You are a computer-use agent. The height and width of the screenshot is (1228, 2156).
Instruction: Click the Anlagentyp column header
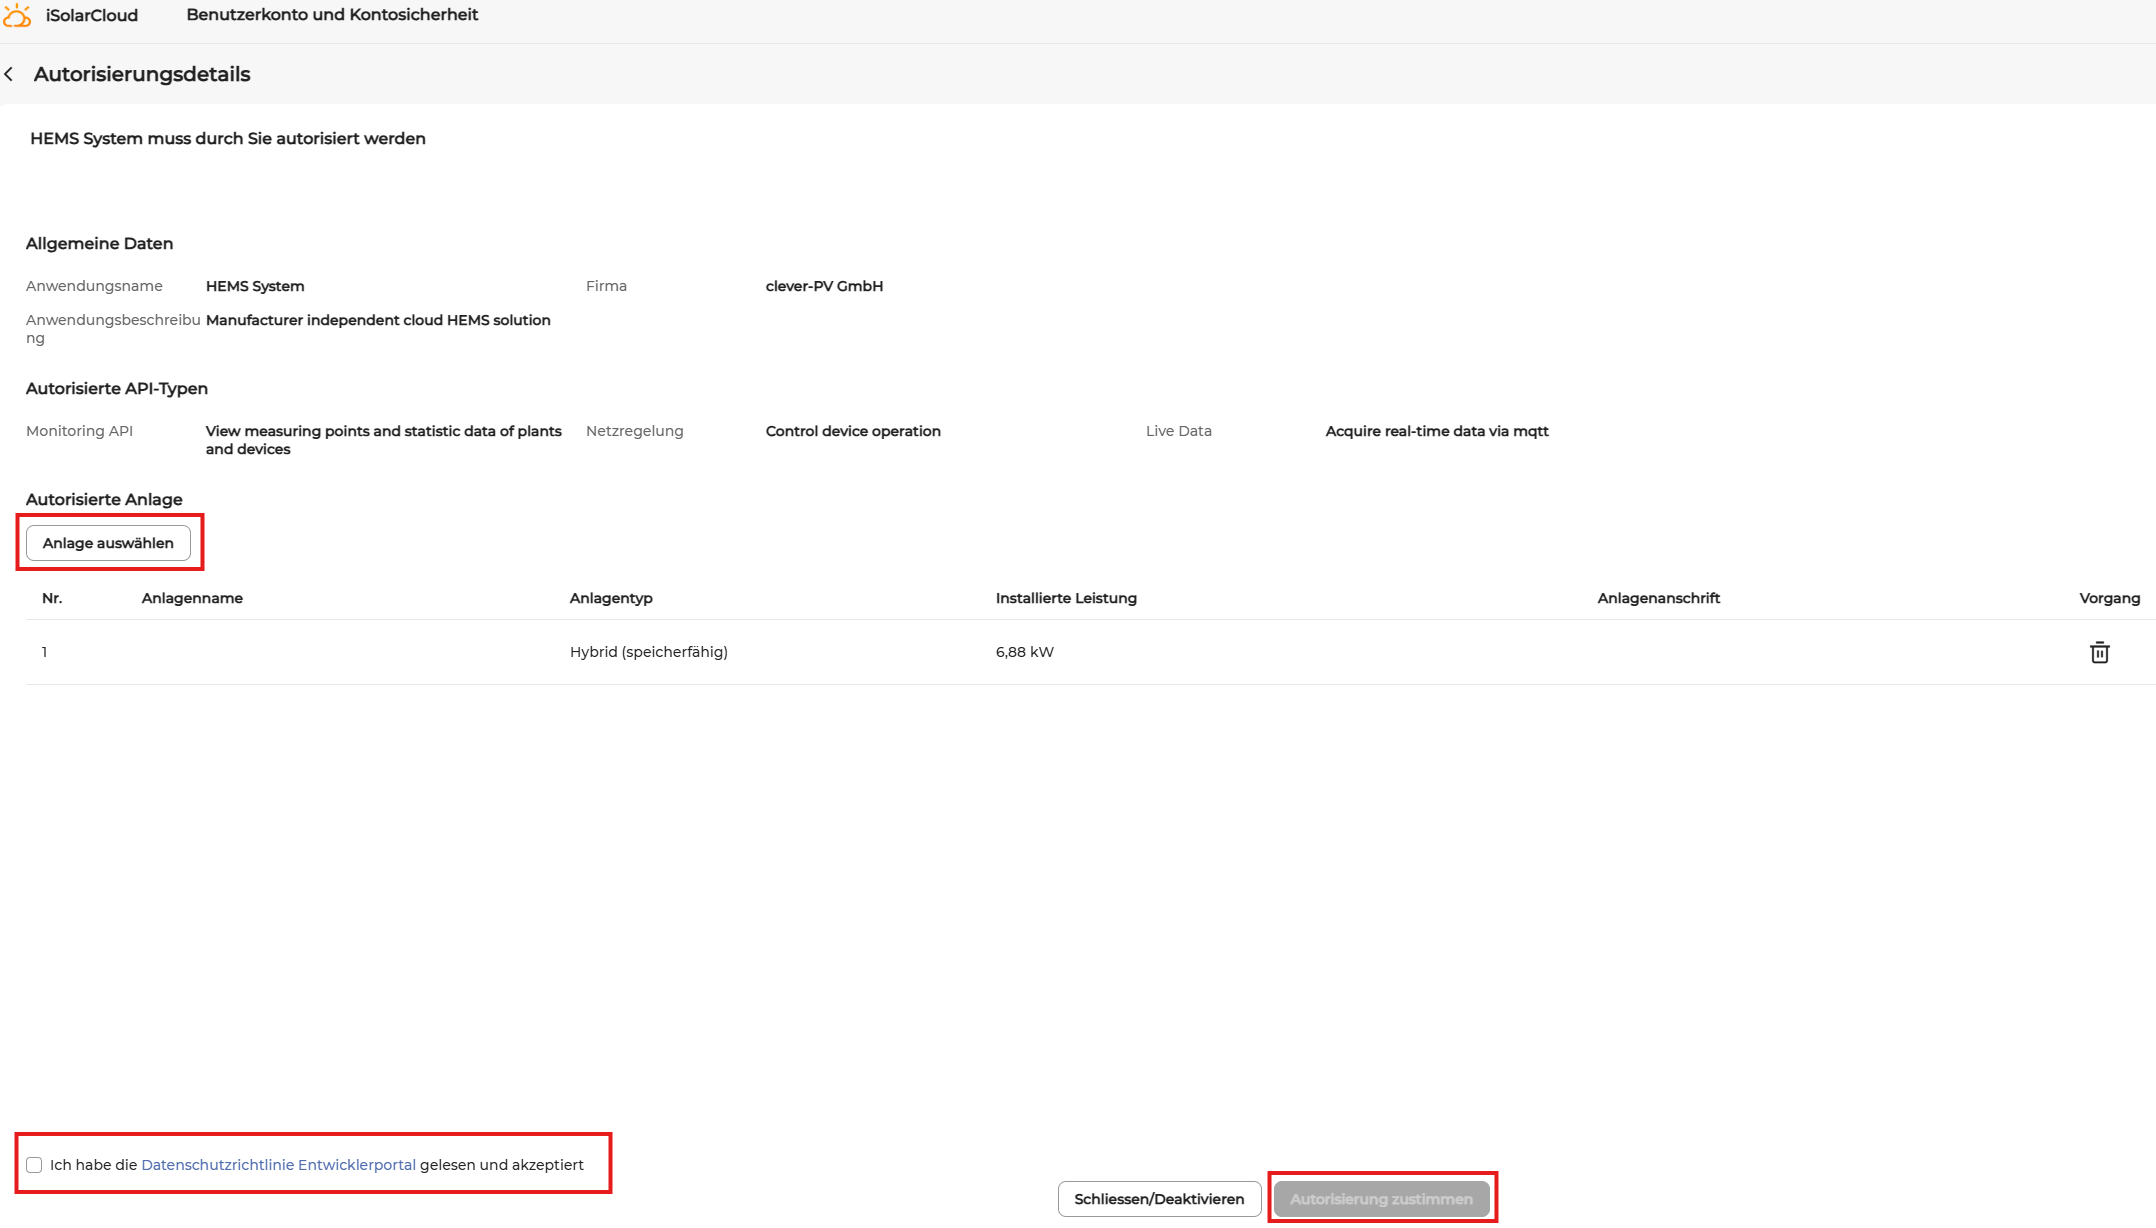tap(611, 598)
